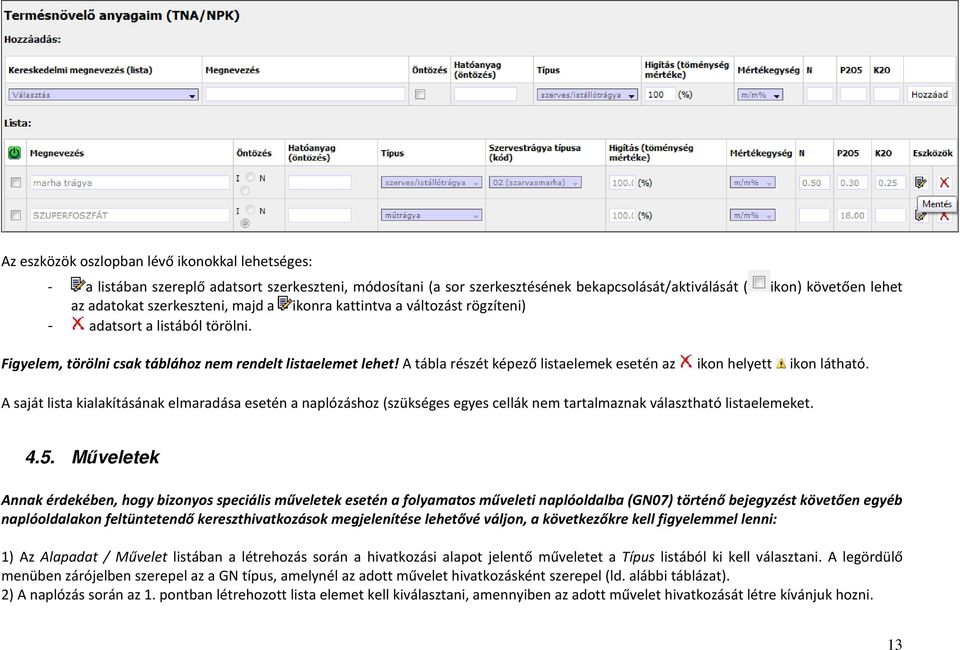The image size is (960, 650).
Task: Click edit icon in marha trágya row
Action: tap(920, 182)
